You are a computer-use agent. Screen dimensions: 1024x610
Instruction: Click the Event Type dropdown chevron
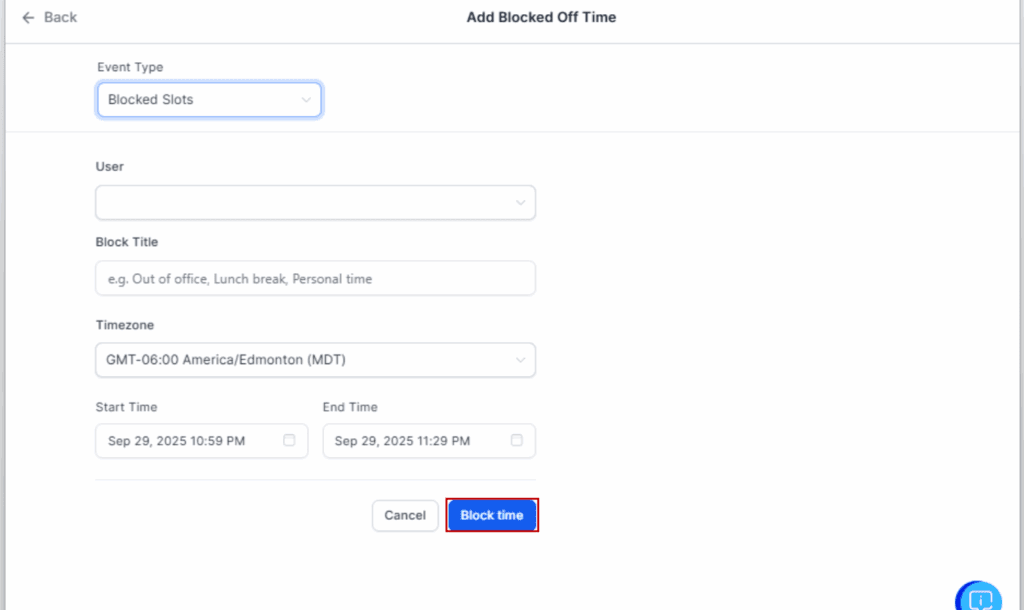point(306,100)
